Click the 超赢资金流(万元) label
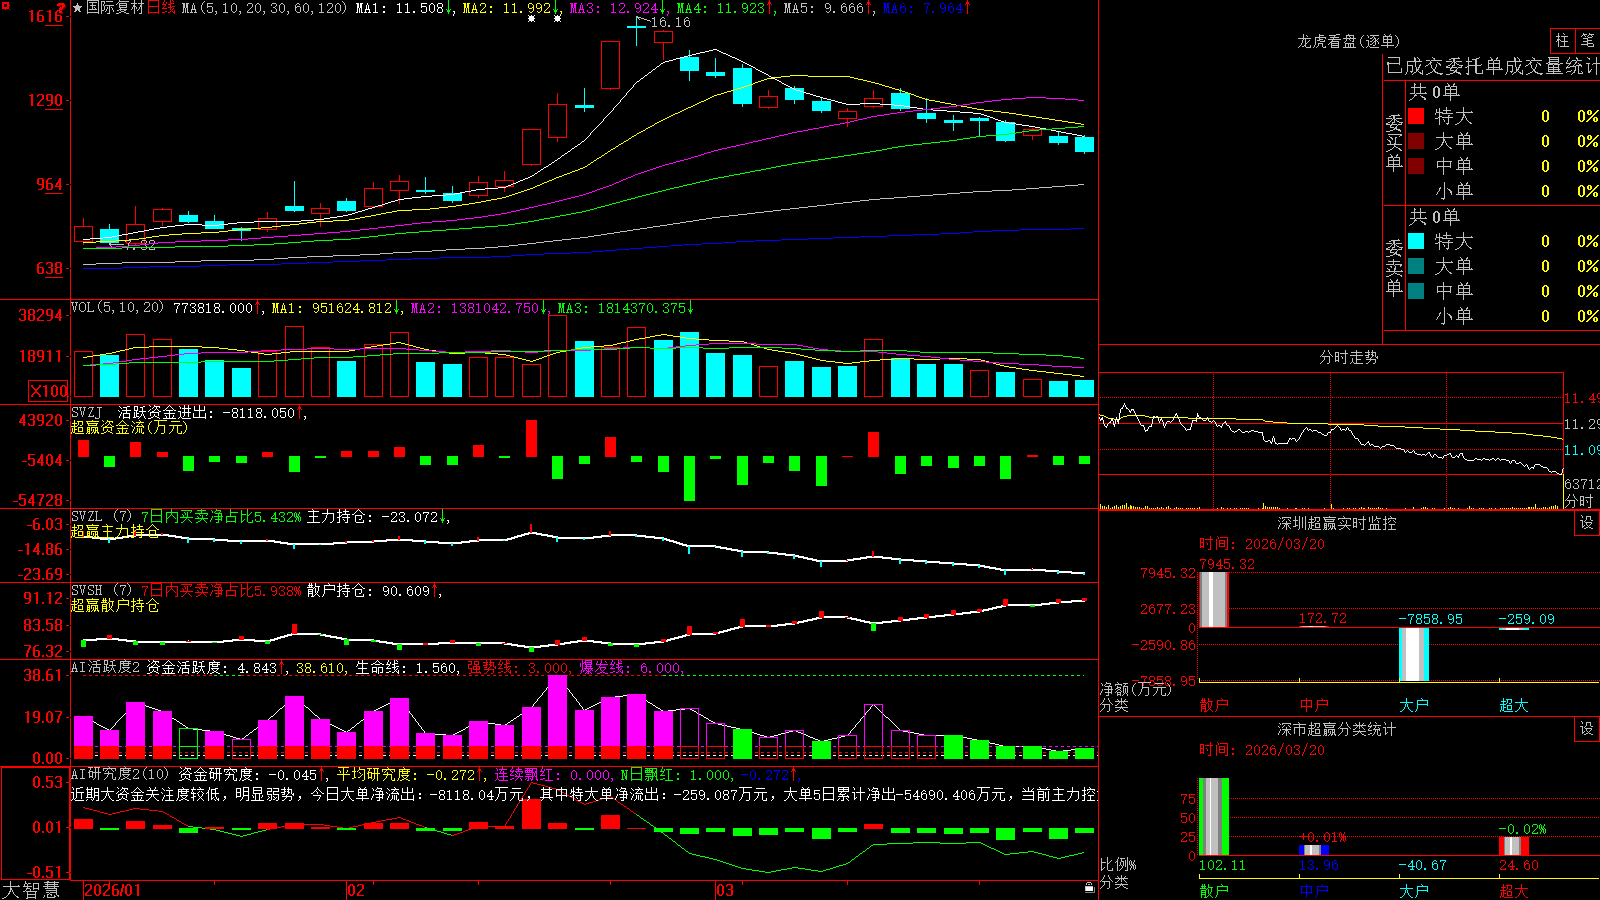This screenshot has width=1600, height=900. [129, 427]
